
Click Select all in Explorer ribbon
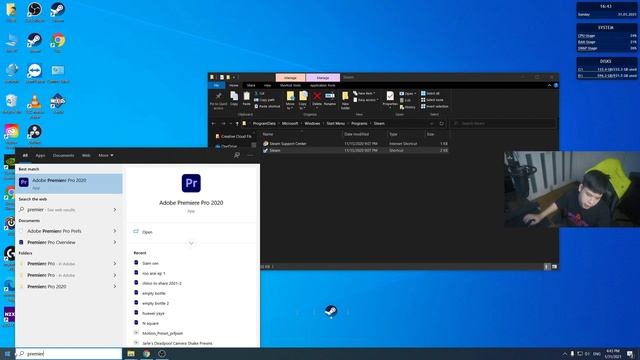coord(430,93)
